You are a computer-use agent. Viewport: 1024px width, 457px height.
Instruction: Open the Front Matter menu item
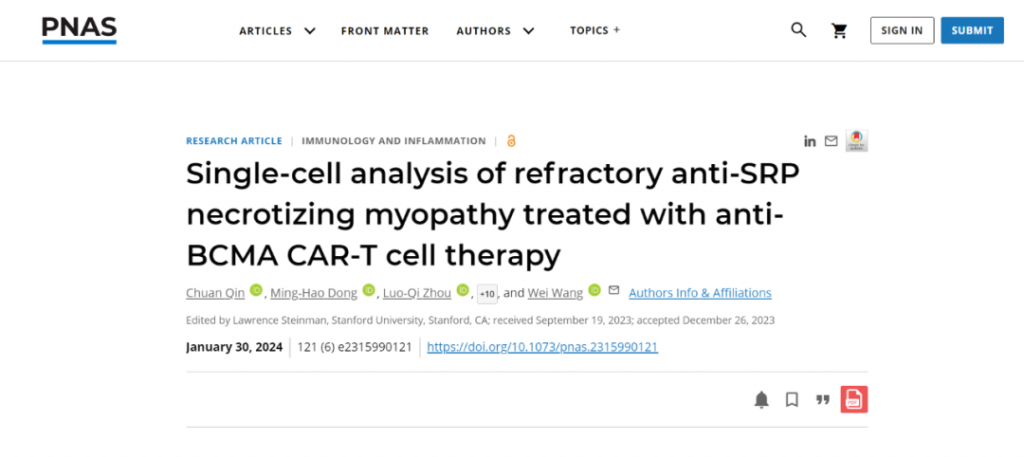[x=385, y=31]
